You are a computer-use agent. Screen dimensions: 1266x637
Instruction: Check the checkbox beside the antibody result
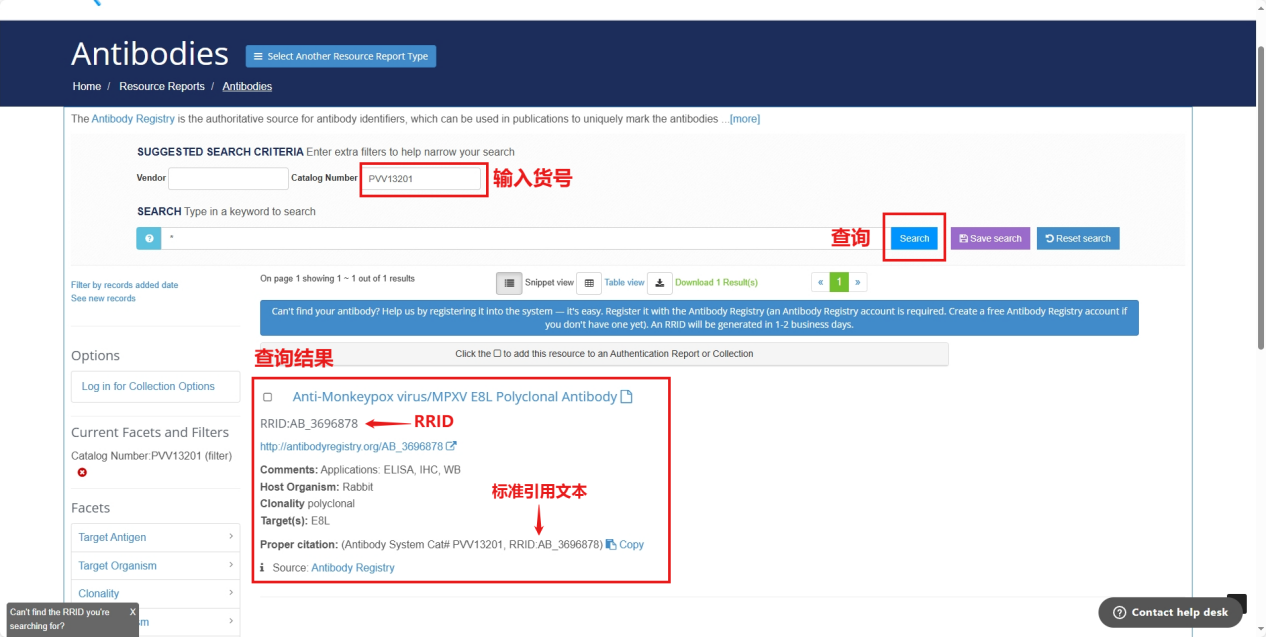coord(267,397)
